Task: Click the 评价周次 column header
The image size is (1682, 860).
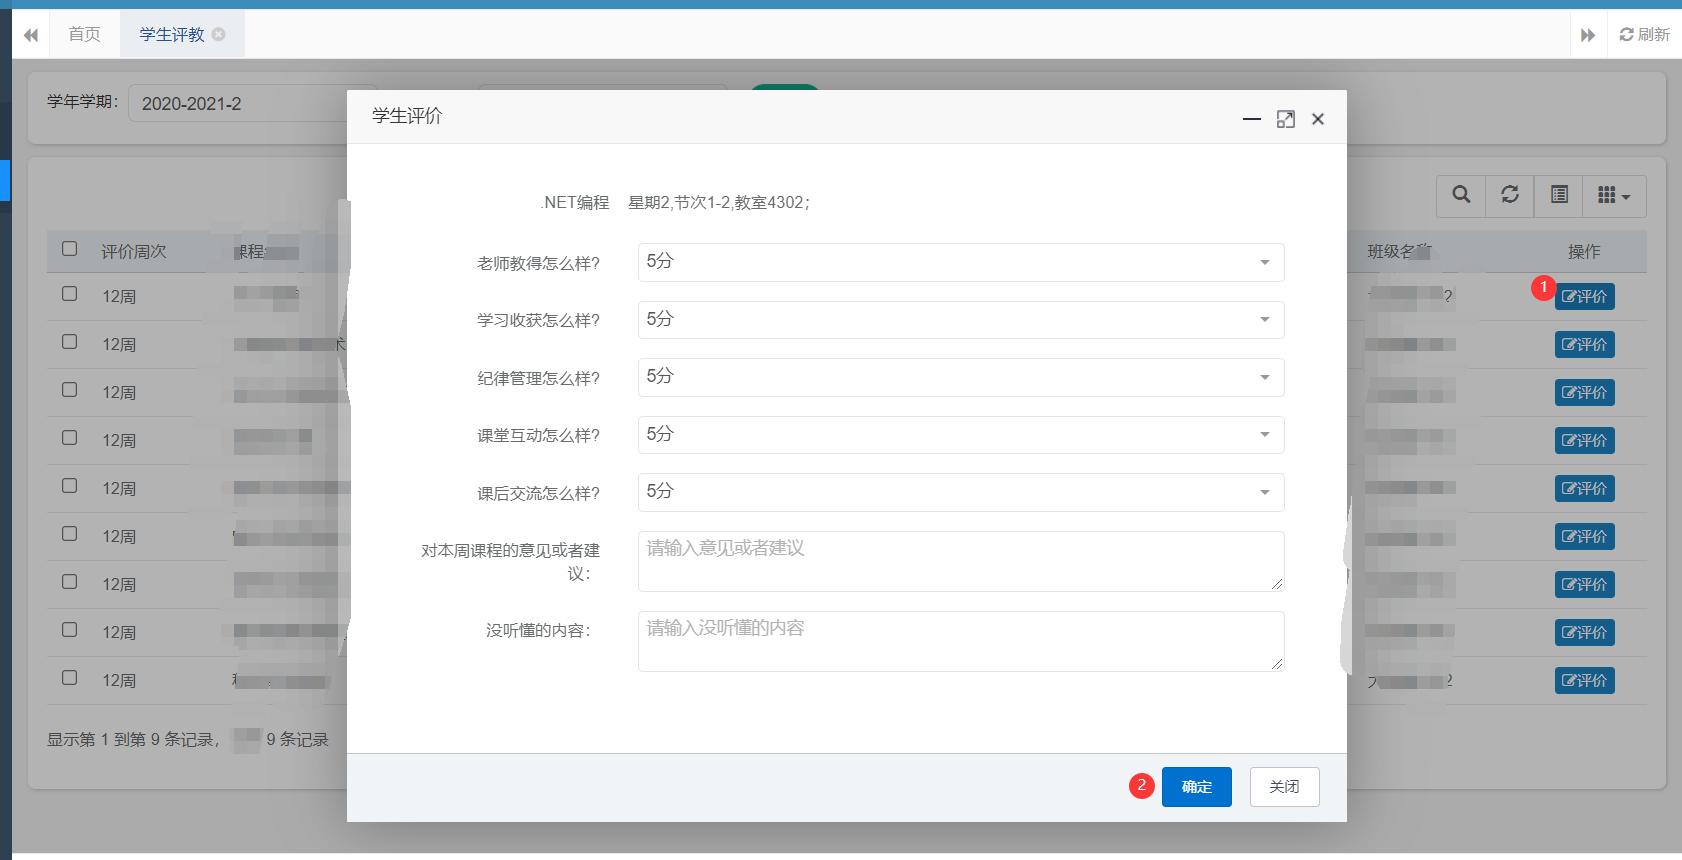Action: click(134, 252)
